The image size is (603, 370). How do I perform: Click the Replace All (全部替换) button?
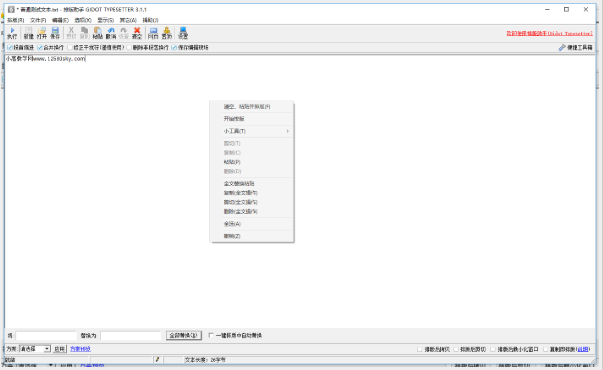click(x=183, y=335)
